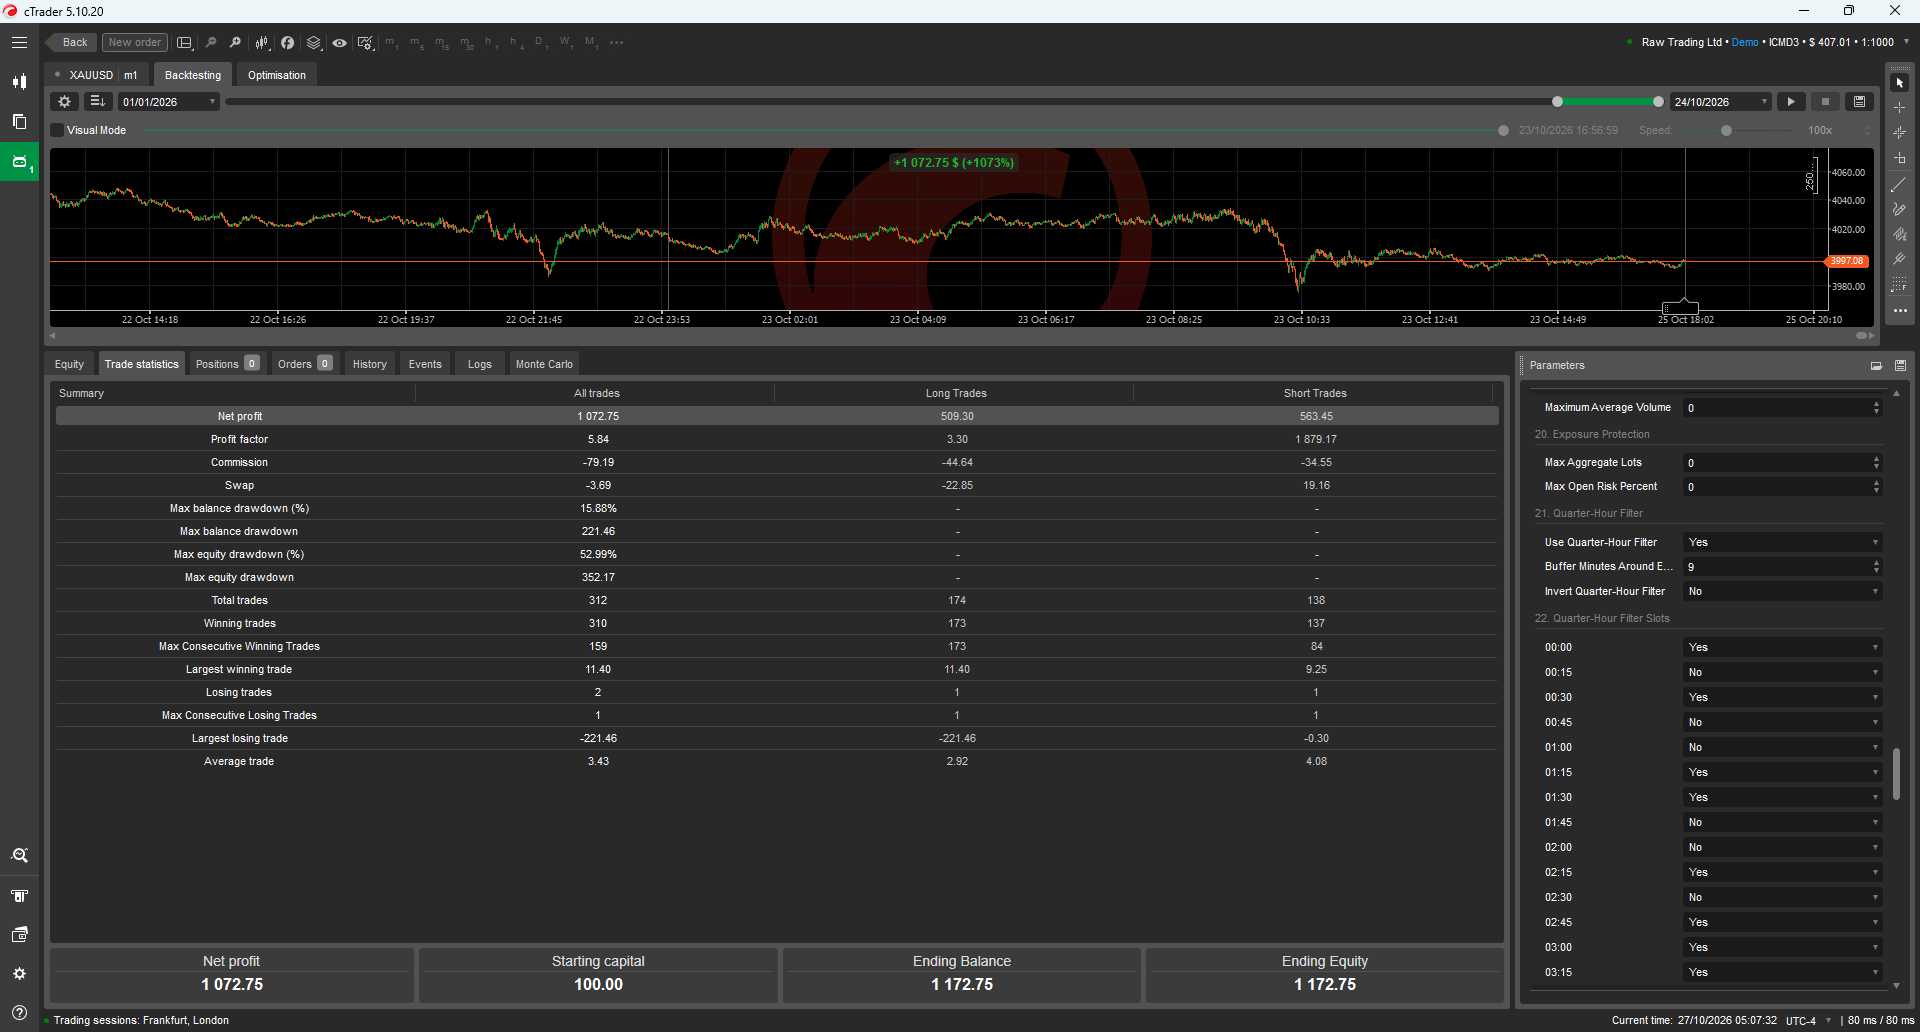Select the Events tab
The image size is (1920, 1032).
coord(425,364)
